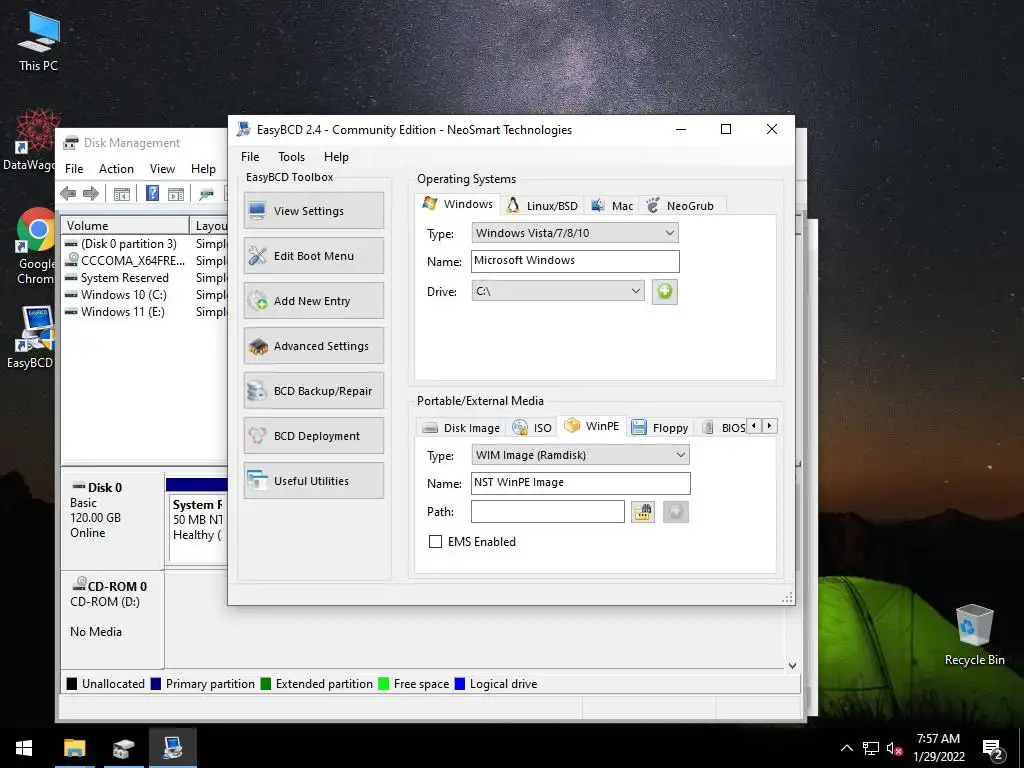Open Disk Management View menu
This screenshot has height=768, width=1024.
[162, 168]
